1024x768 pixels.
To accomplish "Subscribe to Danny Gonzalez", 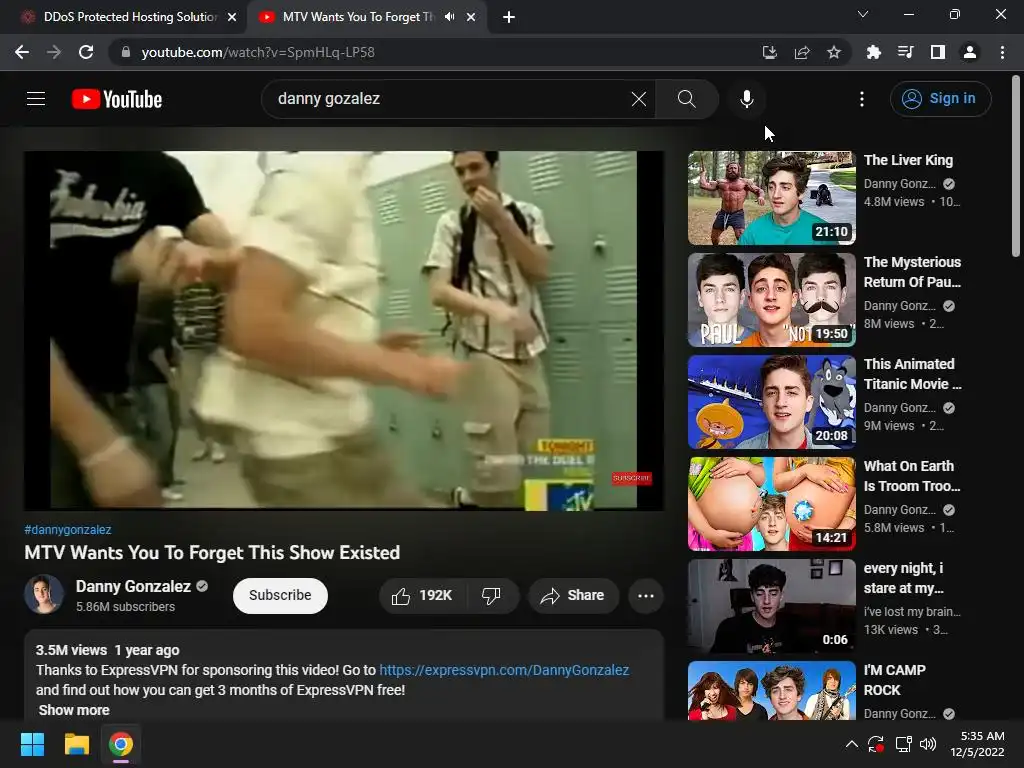I will tap(280, 596).
